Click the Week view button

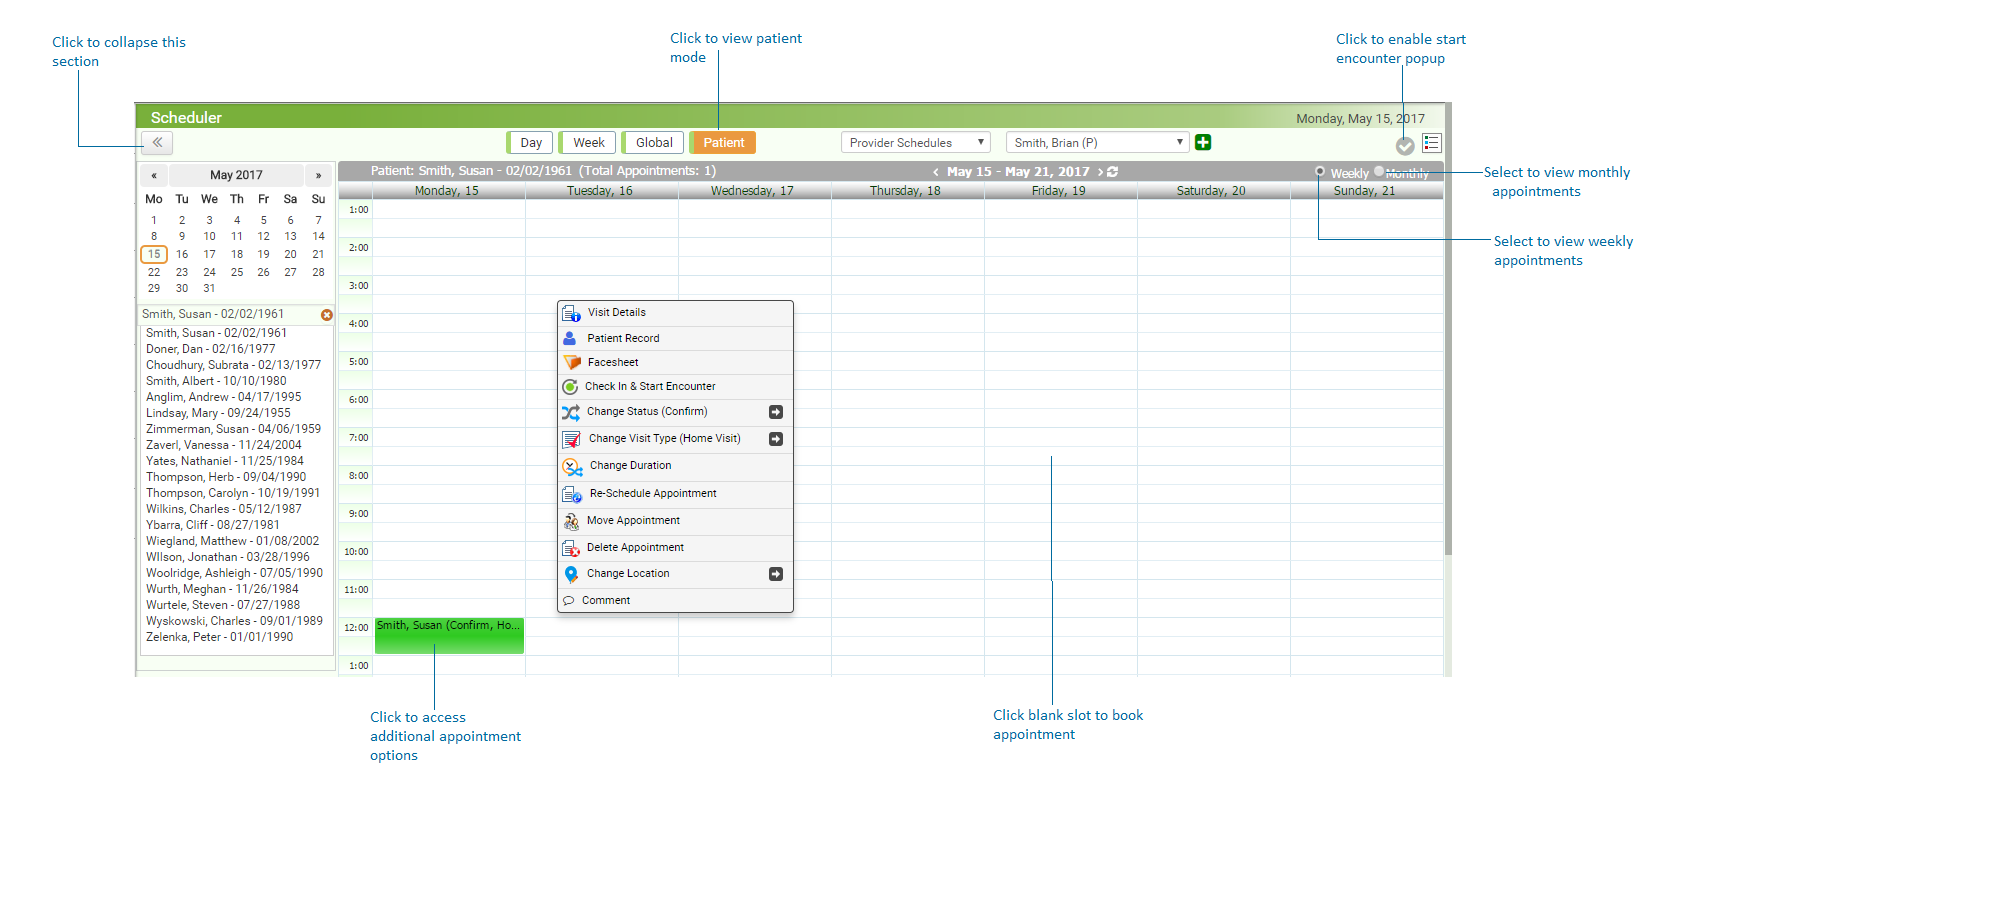[587, 142]
